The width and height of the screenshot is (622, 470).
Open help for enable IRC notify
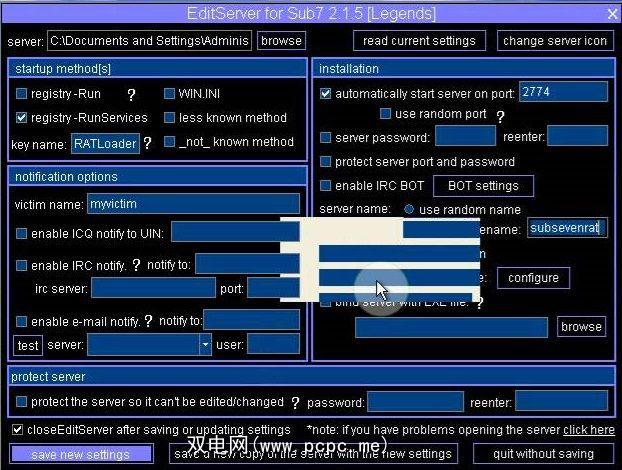pyautogui.click(x=136, y=265)
